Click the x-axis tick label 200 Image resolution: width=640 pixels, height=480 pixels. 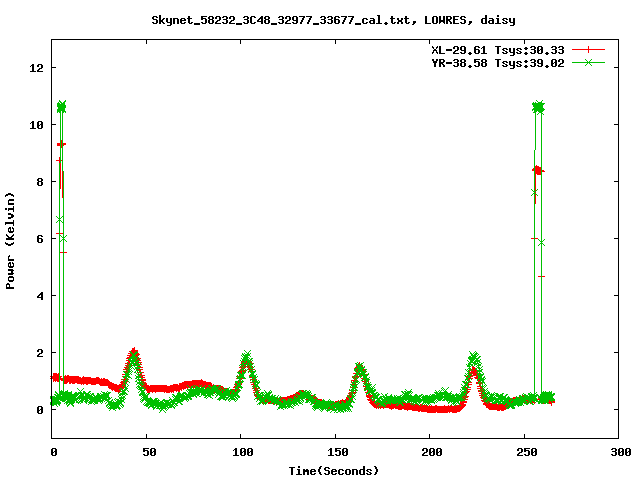tap(432, 452)
